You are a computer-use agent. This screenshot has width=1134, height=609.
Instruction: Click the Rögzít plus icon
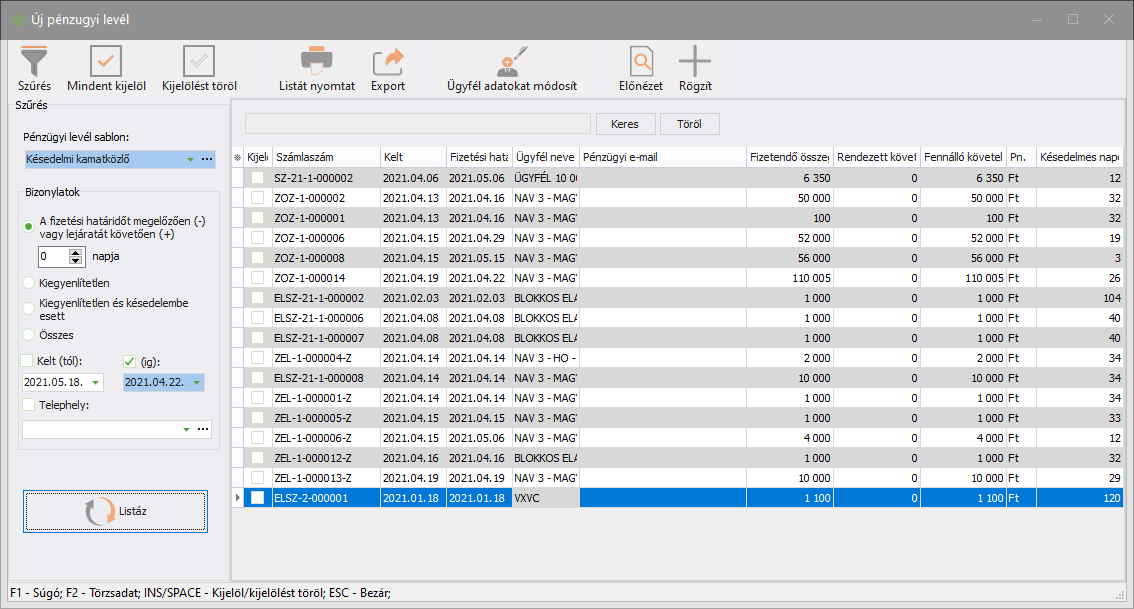click(695, 61)
